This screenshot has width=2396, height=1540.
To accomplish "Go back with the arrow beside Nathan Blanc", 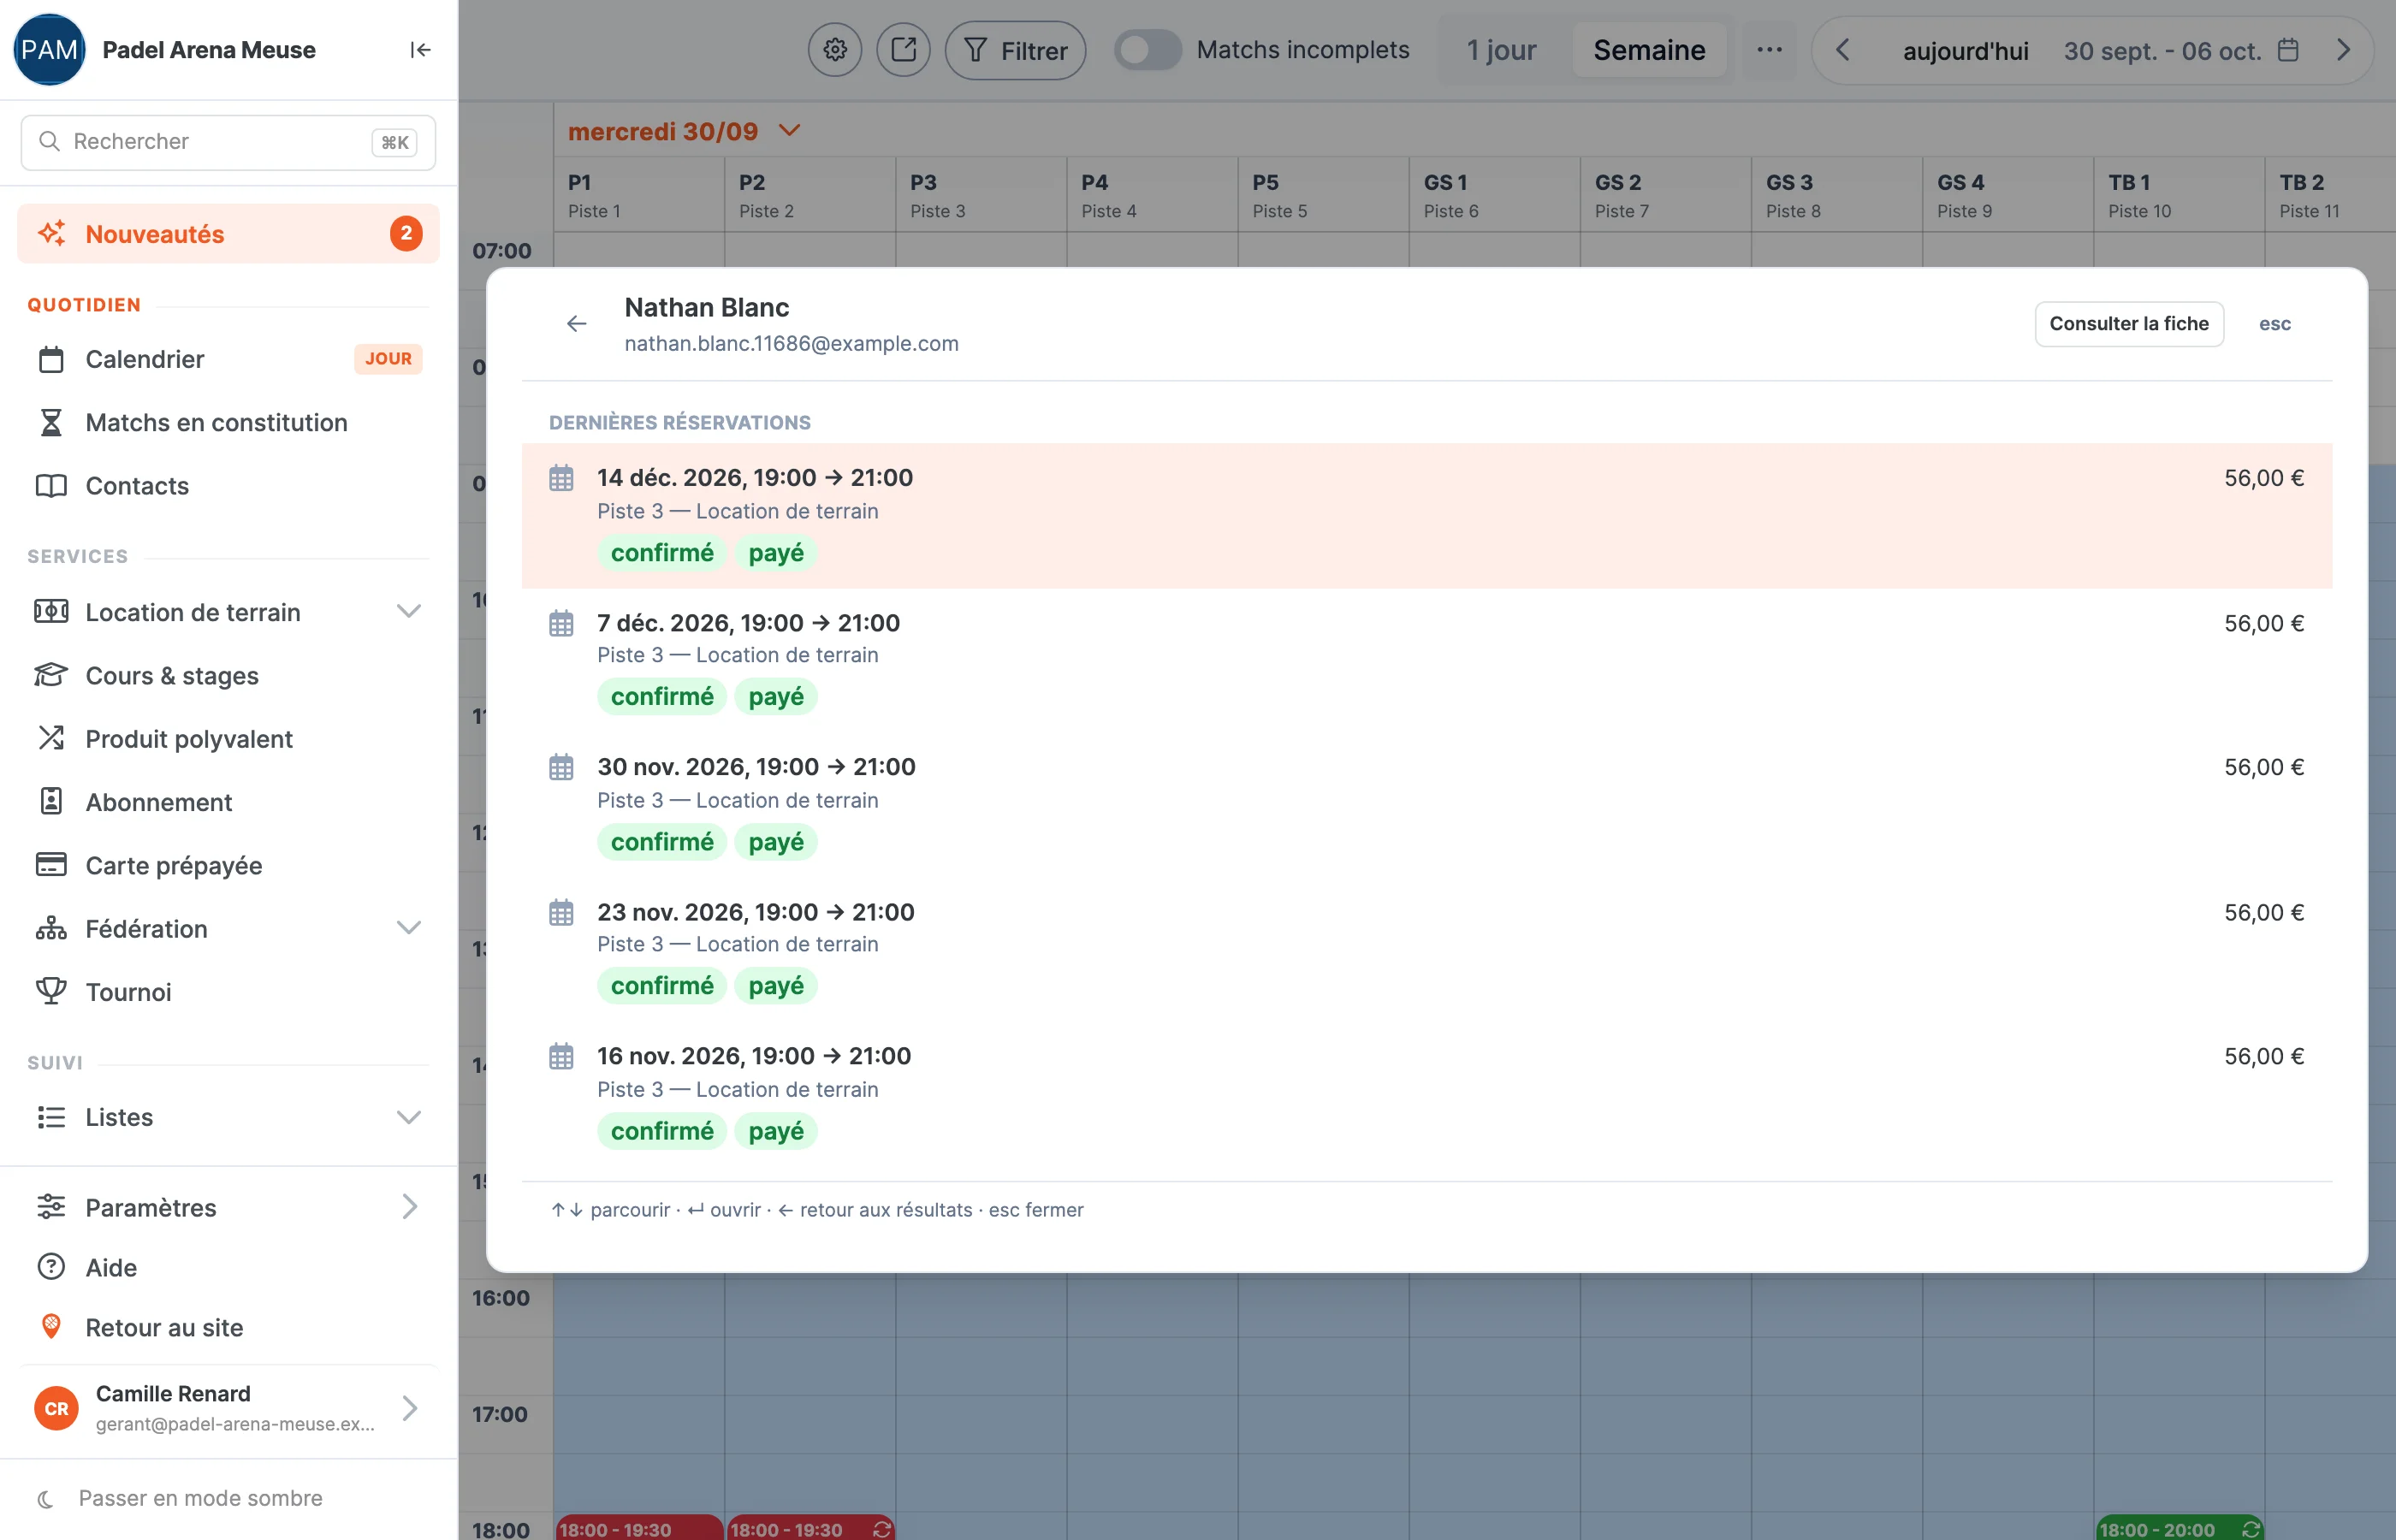I will [576, 324].
